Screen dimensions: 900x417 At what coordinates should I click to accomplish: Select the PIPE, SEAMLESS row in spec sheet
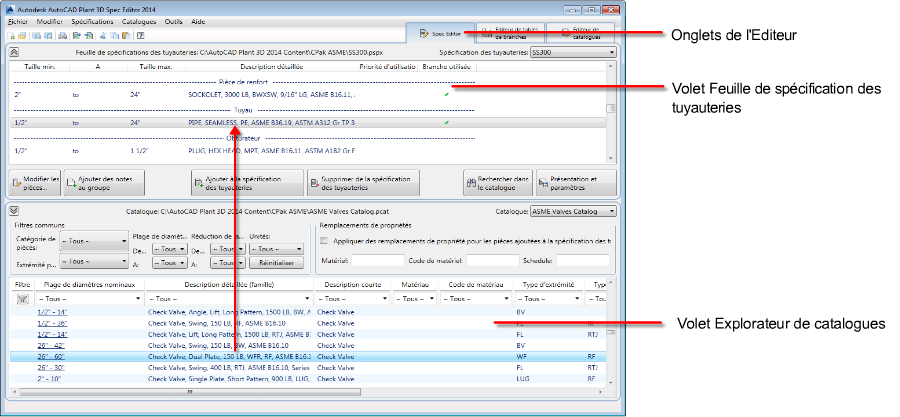tap(308, 122)
